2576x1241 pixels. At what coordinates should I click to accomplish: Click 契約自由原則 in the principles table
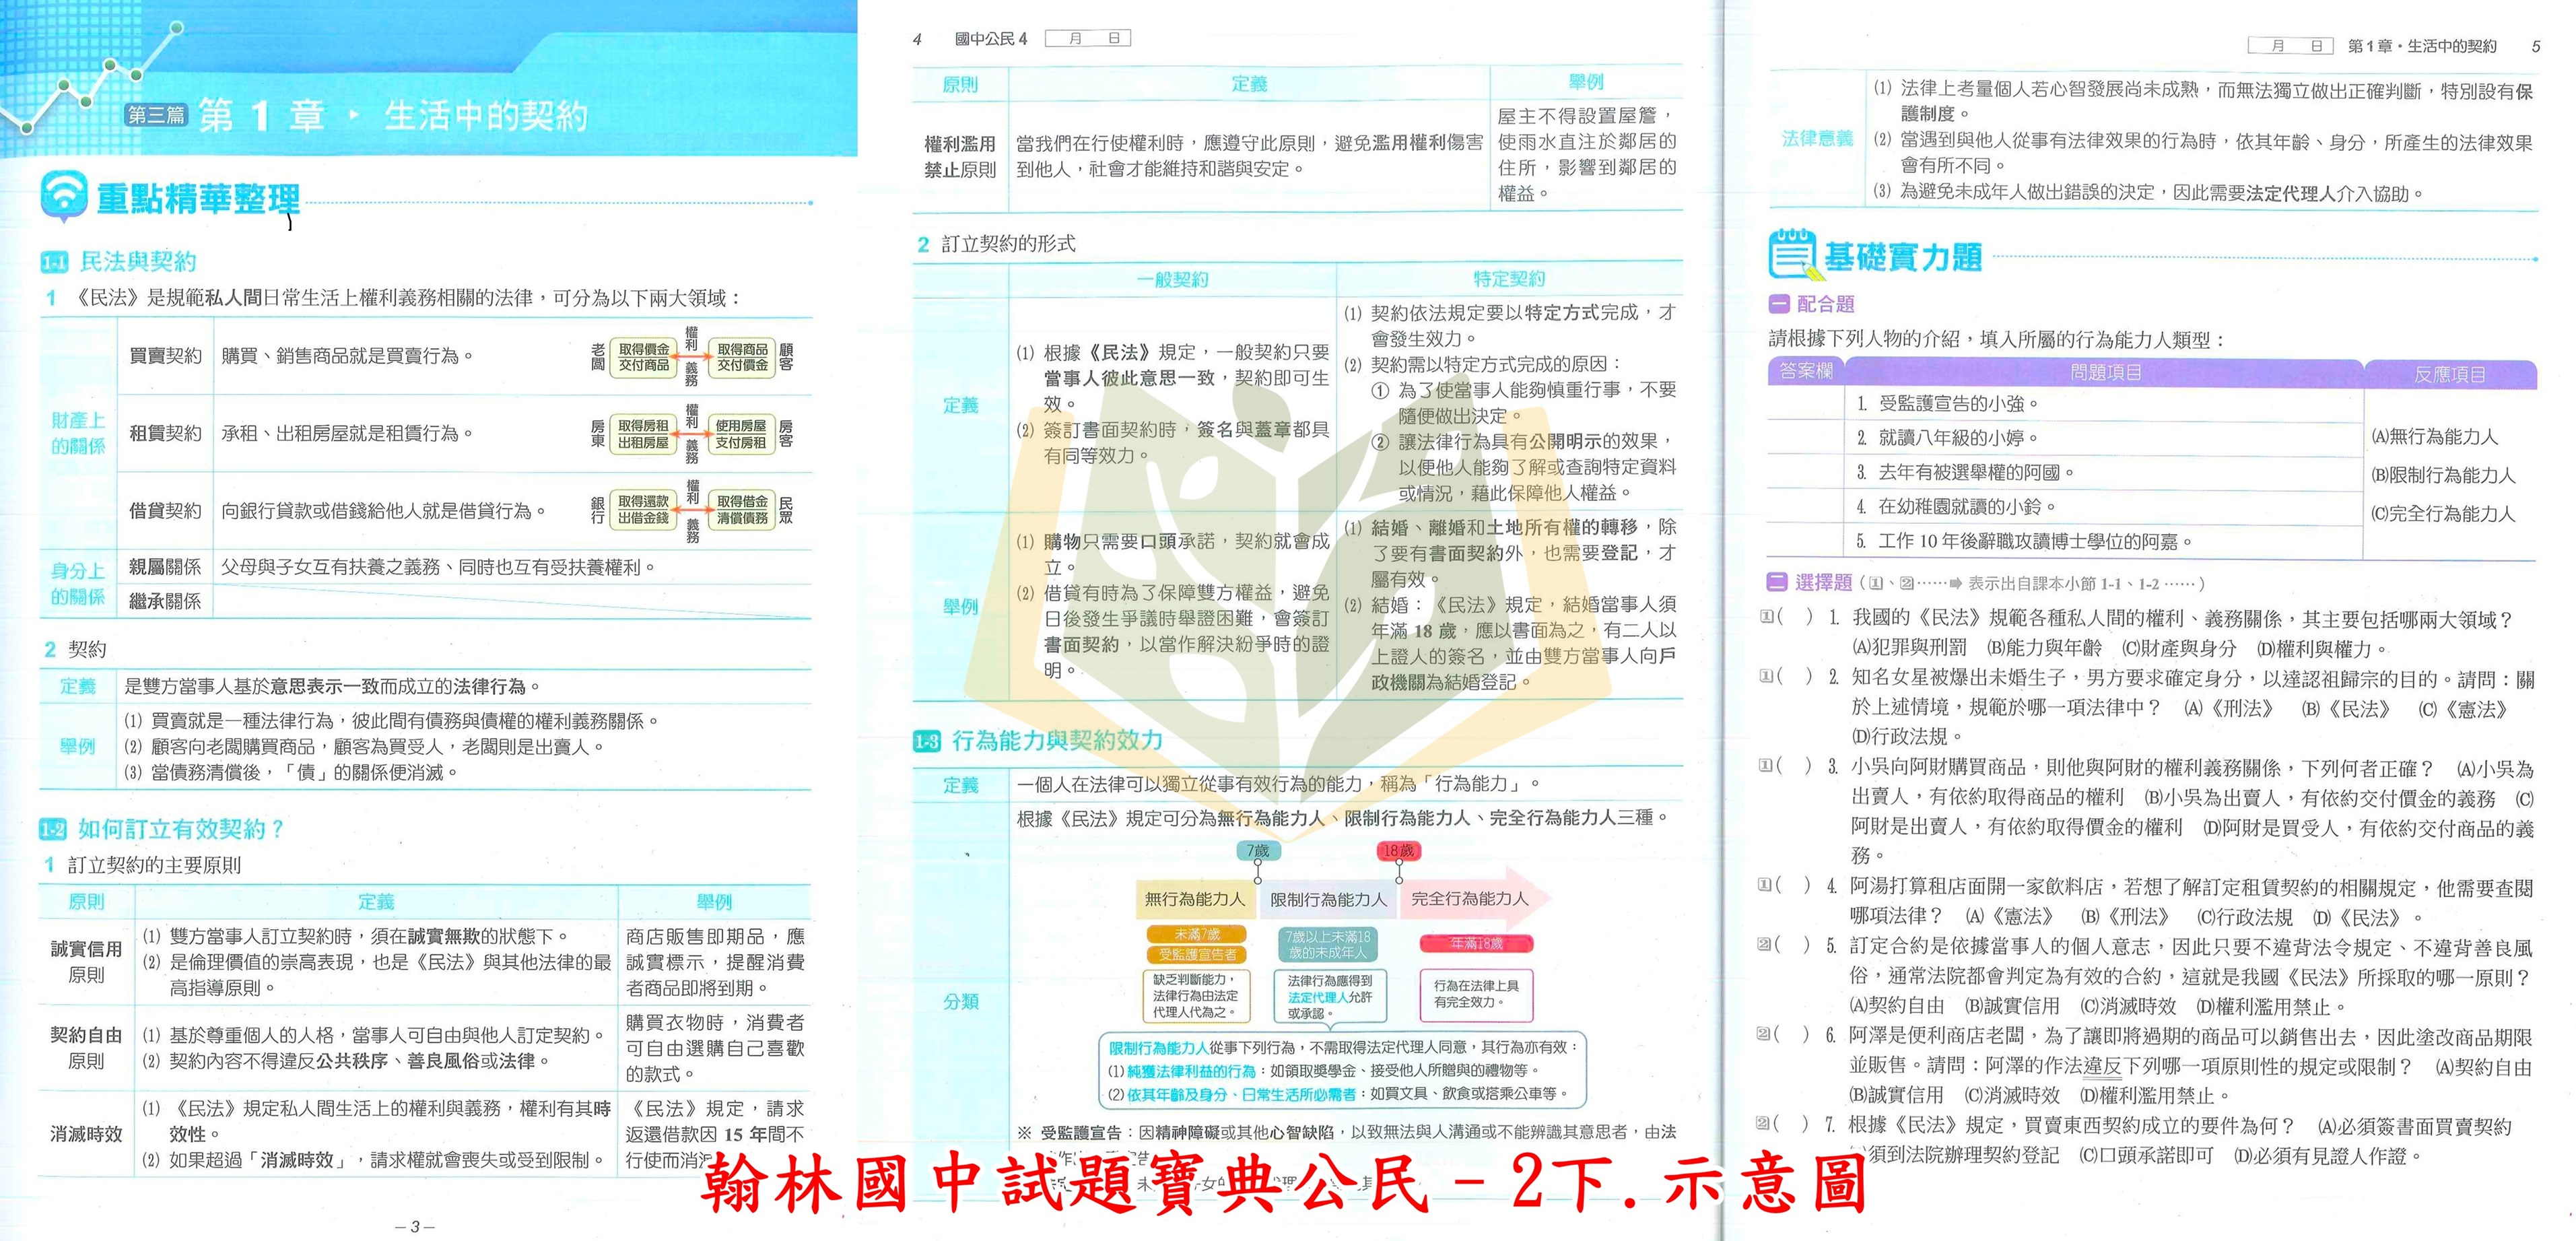tap(86, 1048)
